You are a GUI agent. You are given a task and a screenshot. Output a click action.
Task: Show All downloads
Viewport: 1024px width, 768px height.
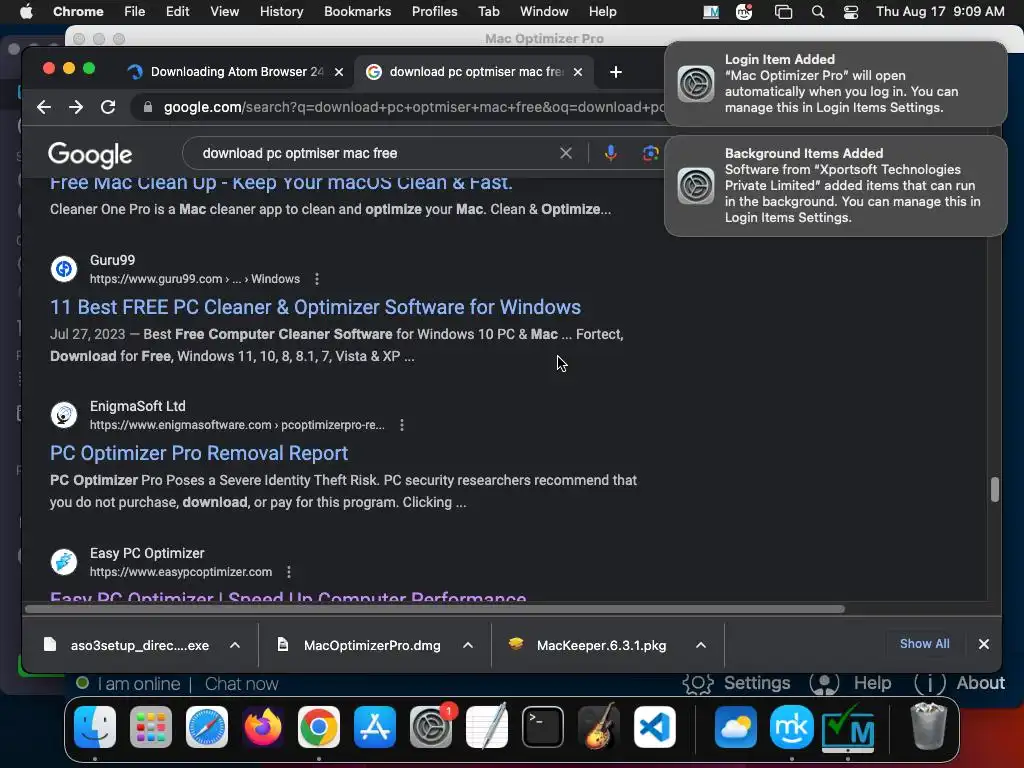point(924,644)
